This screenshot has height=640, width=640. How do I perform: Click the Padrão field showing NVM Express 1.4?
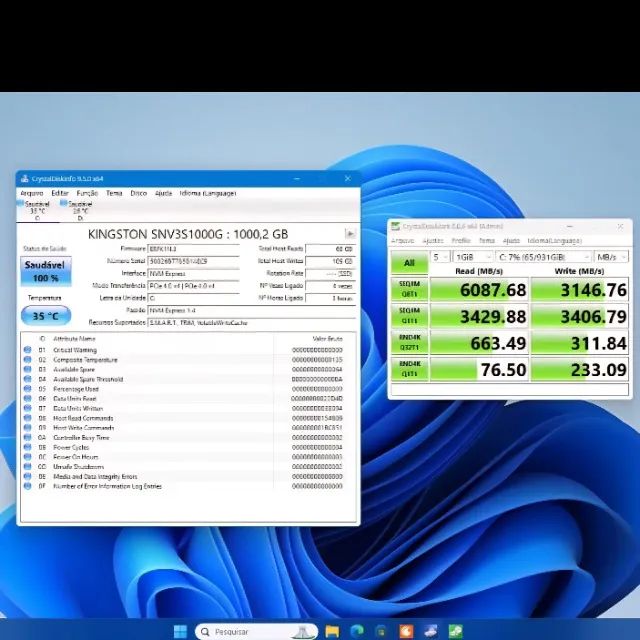[251, 310]
